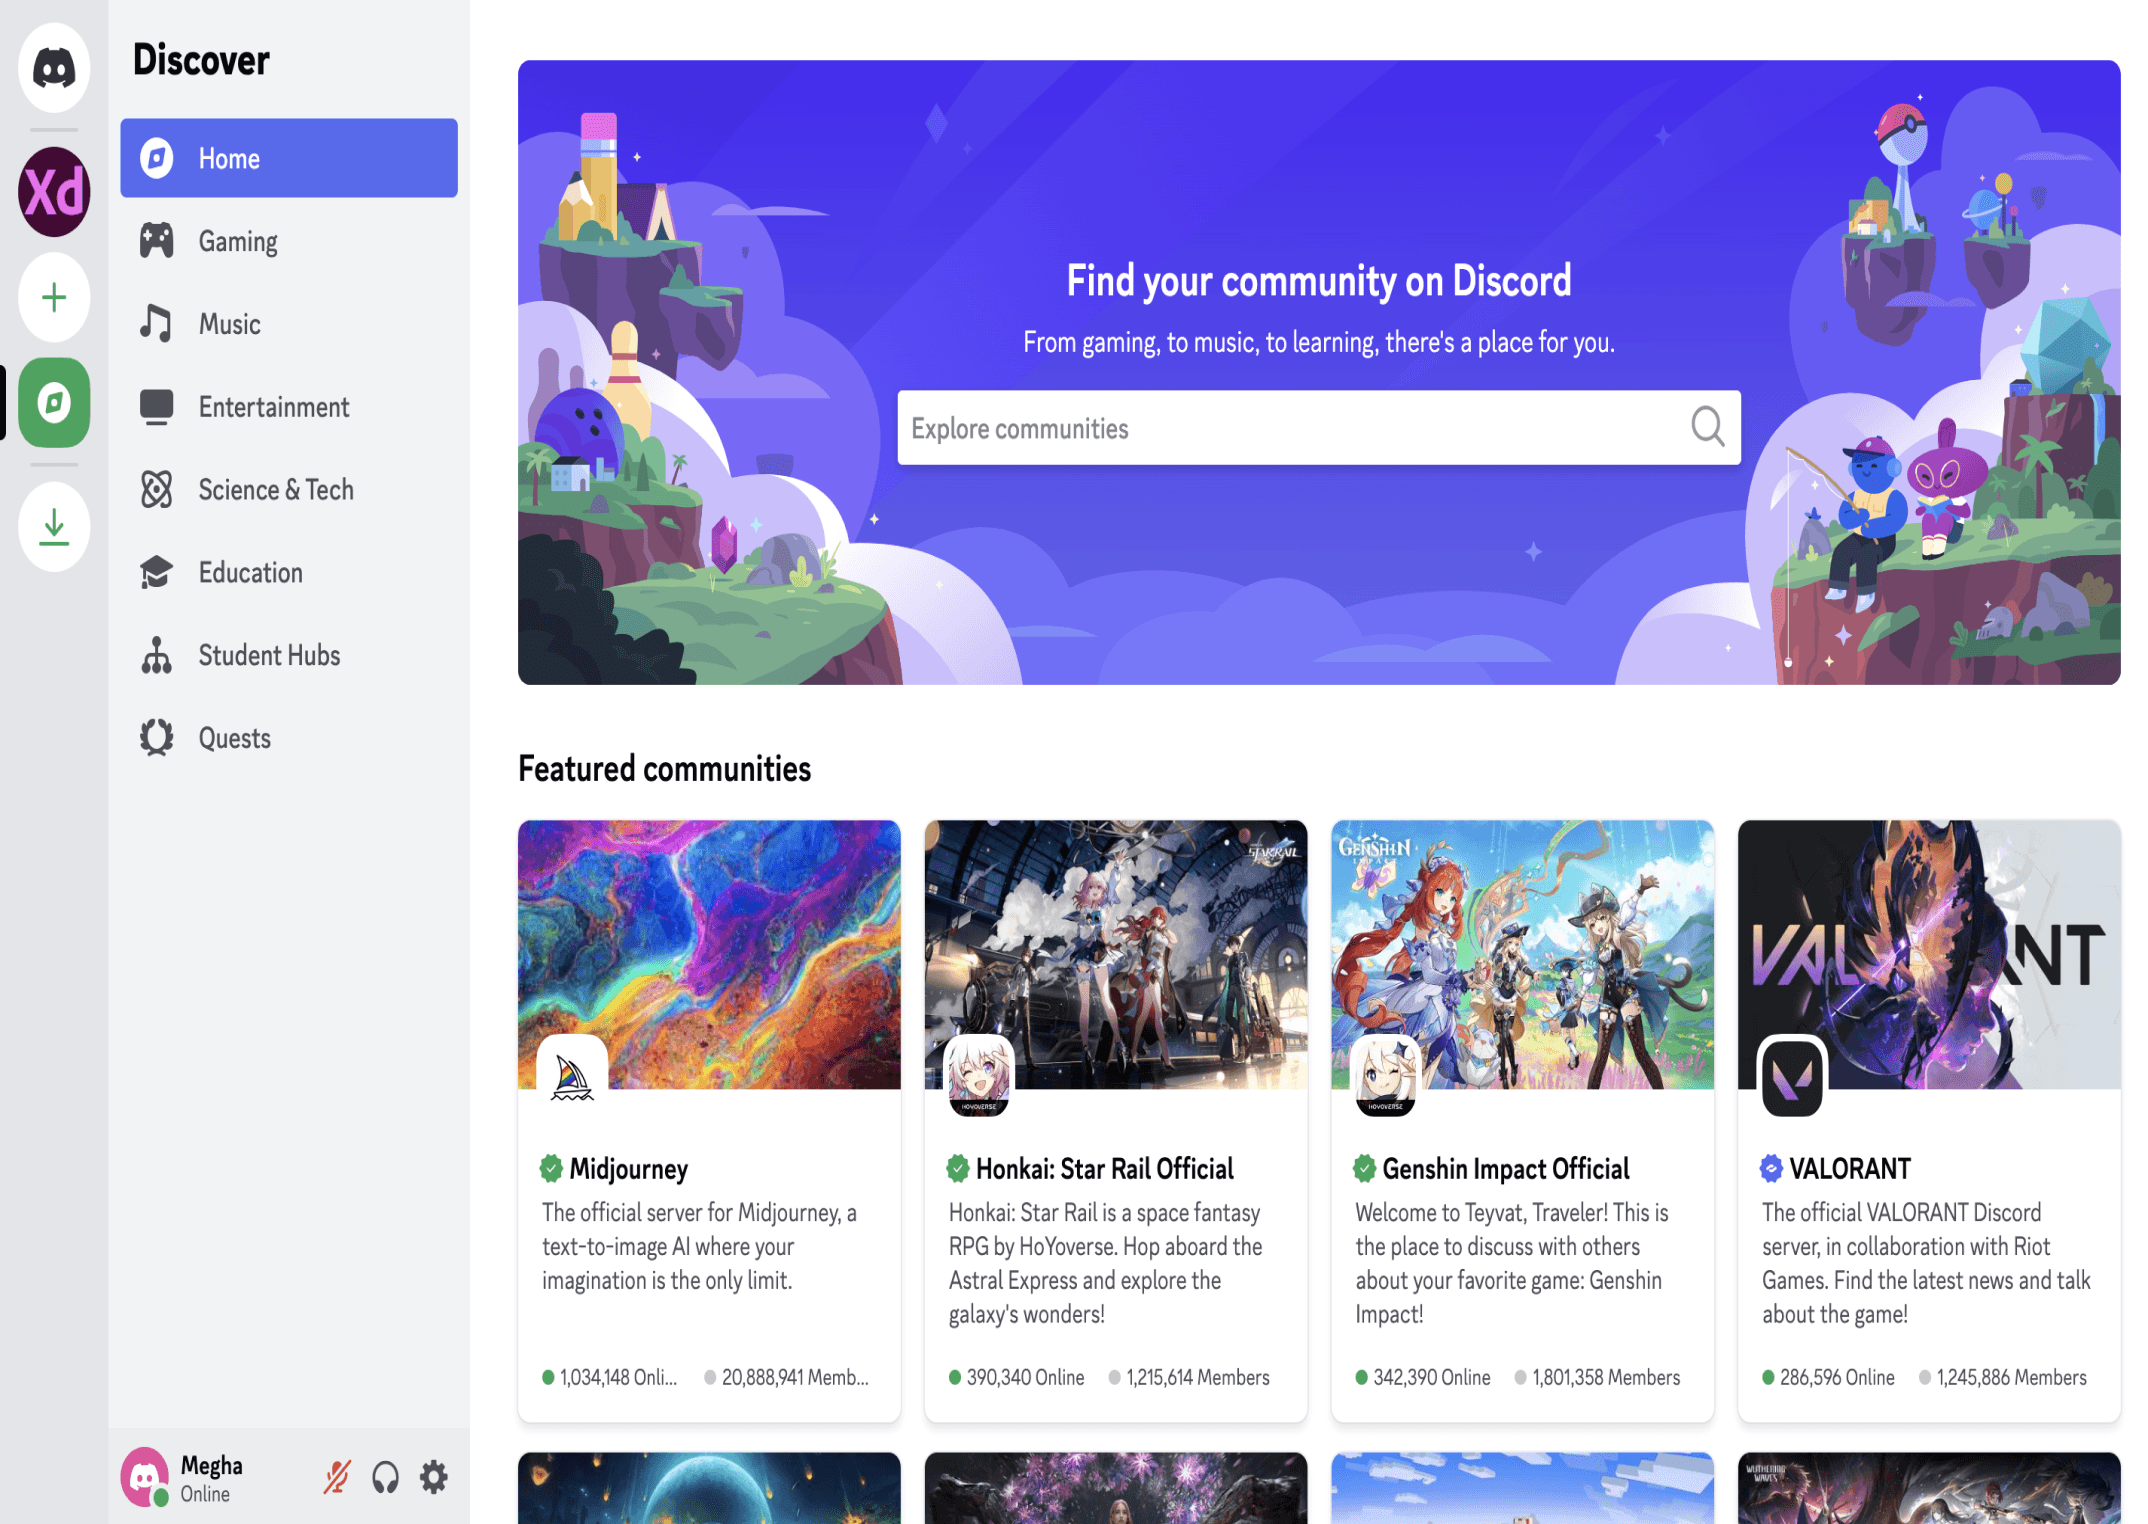The width and height of the screenshot is (2148, 1524).
Task: Click the Add a Server plus icon
Action: 54,298
